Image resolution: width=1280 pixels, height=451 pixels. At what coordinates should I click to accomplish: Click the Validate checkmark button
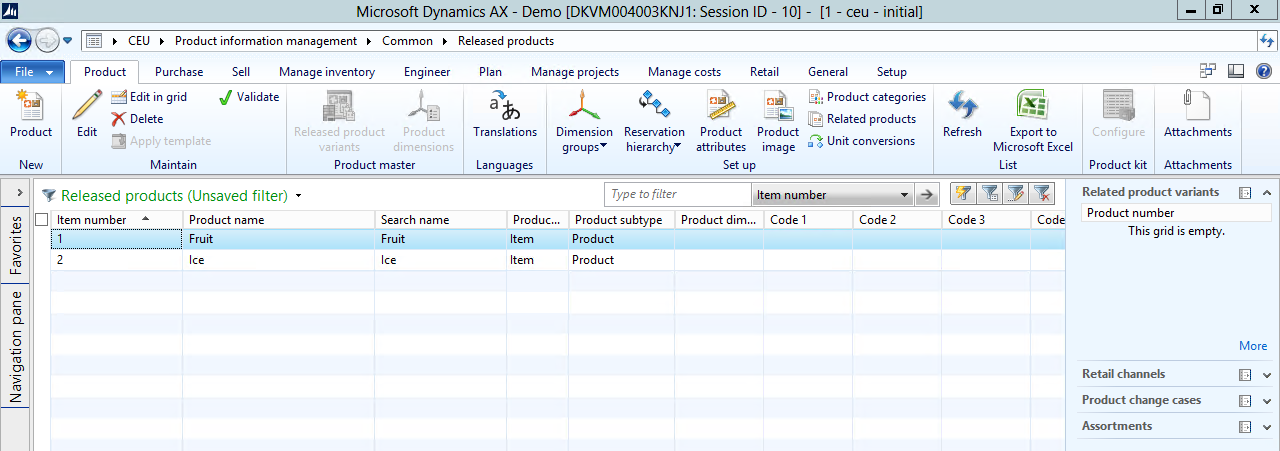249,97
